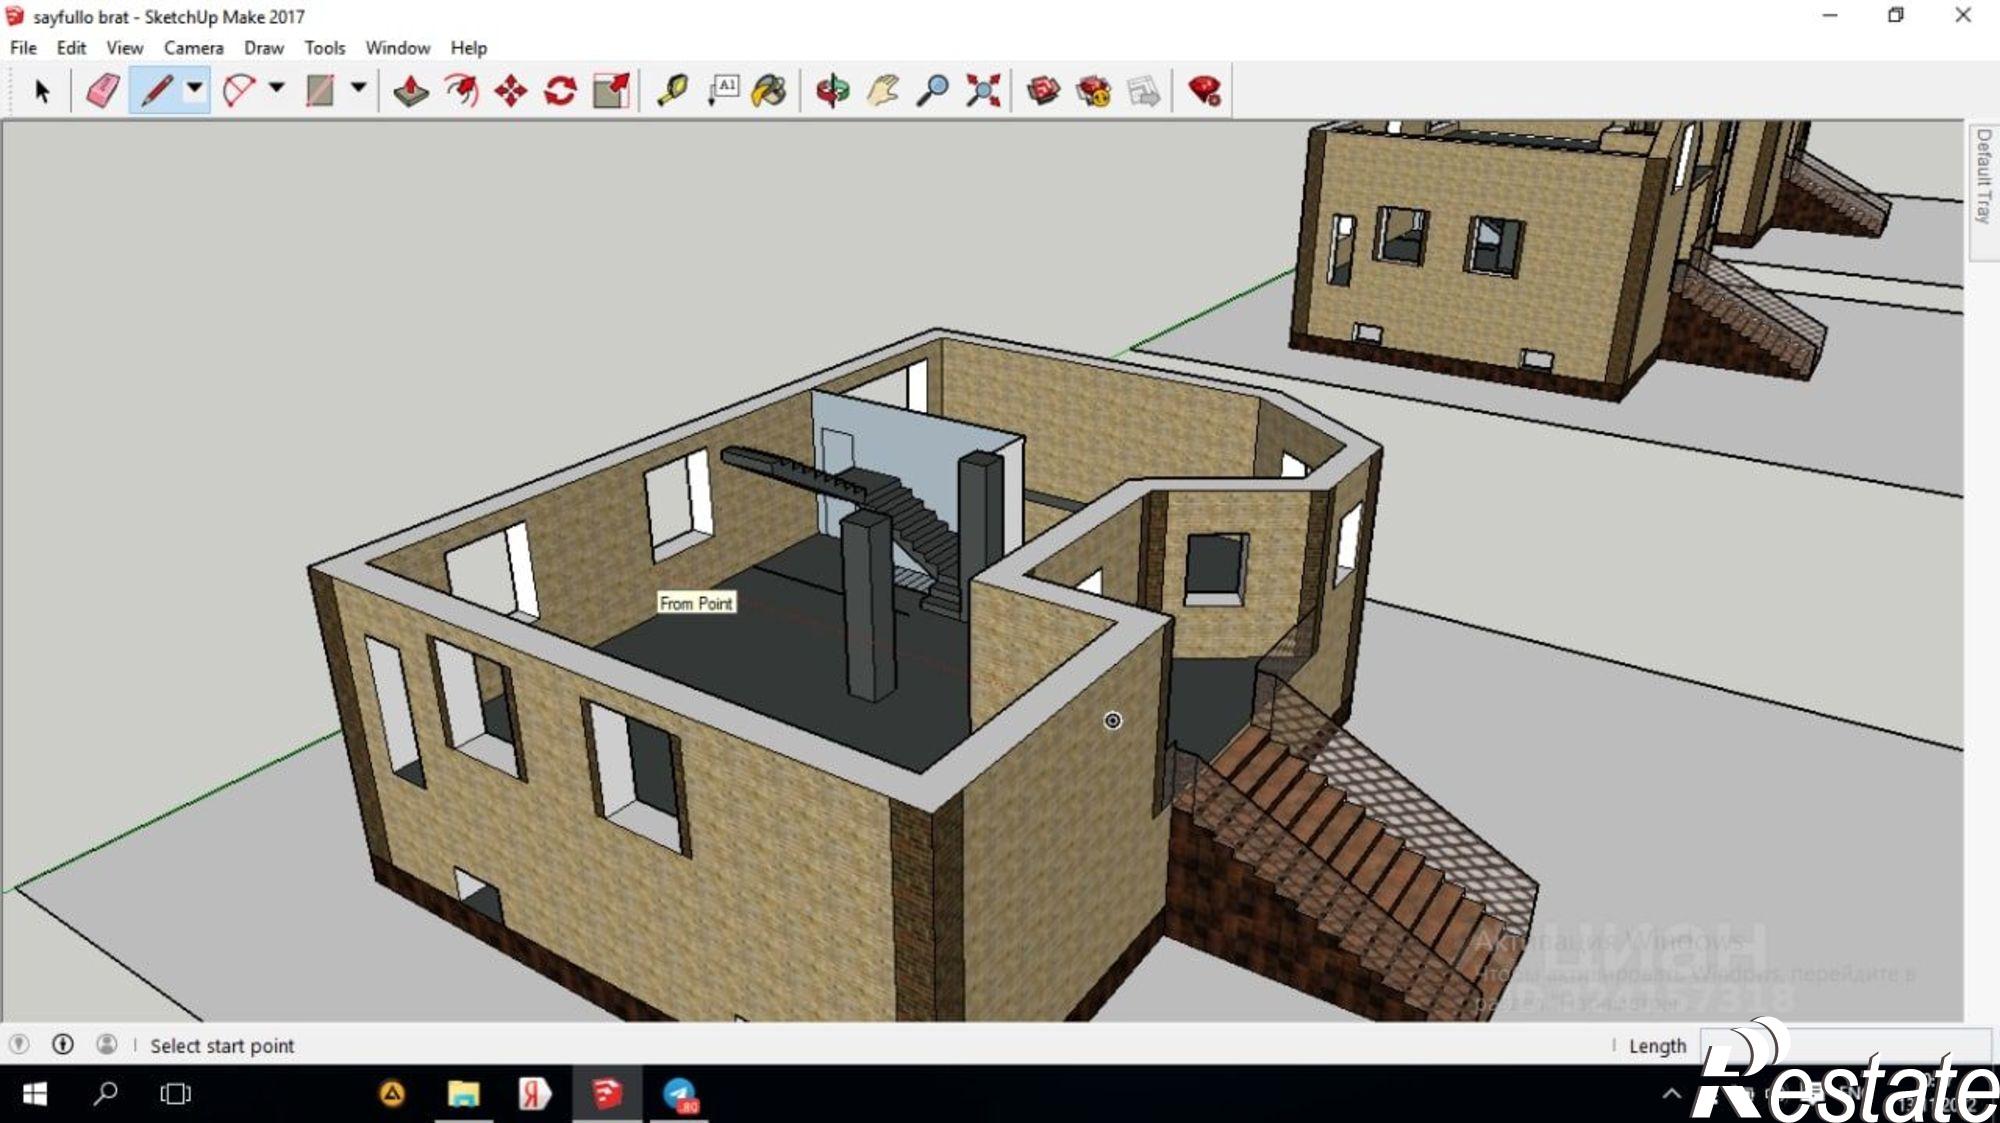This screenshot has height=1123, width=2000.
Task: Click the Zoom Extents icon
Action: point(983,91)
